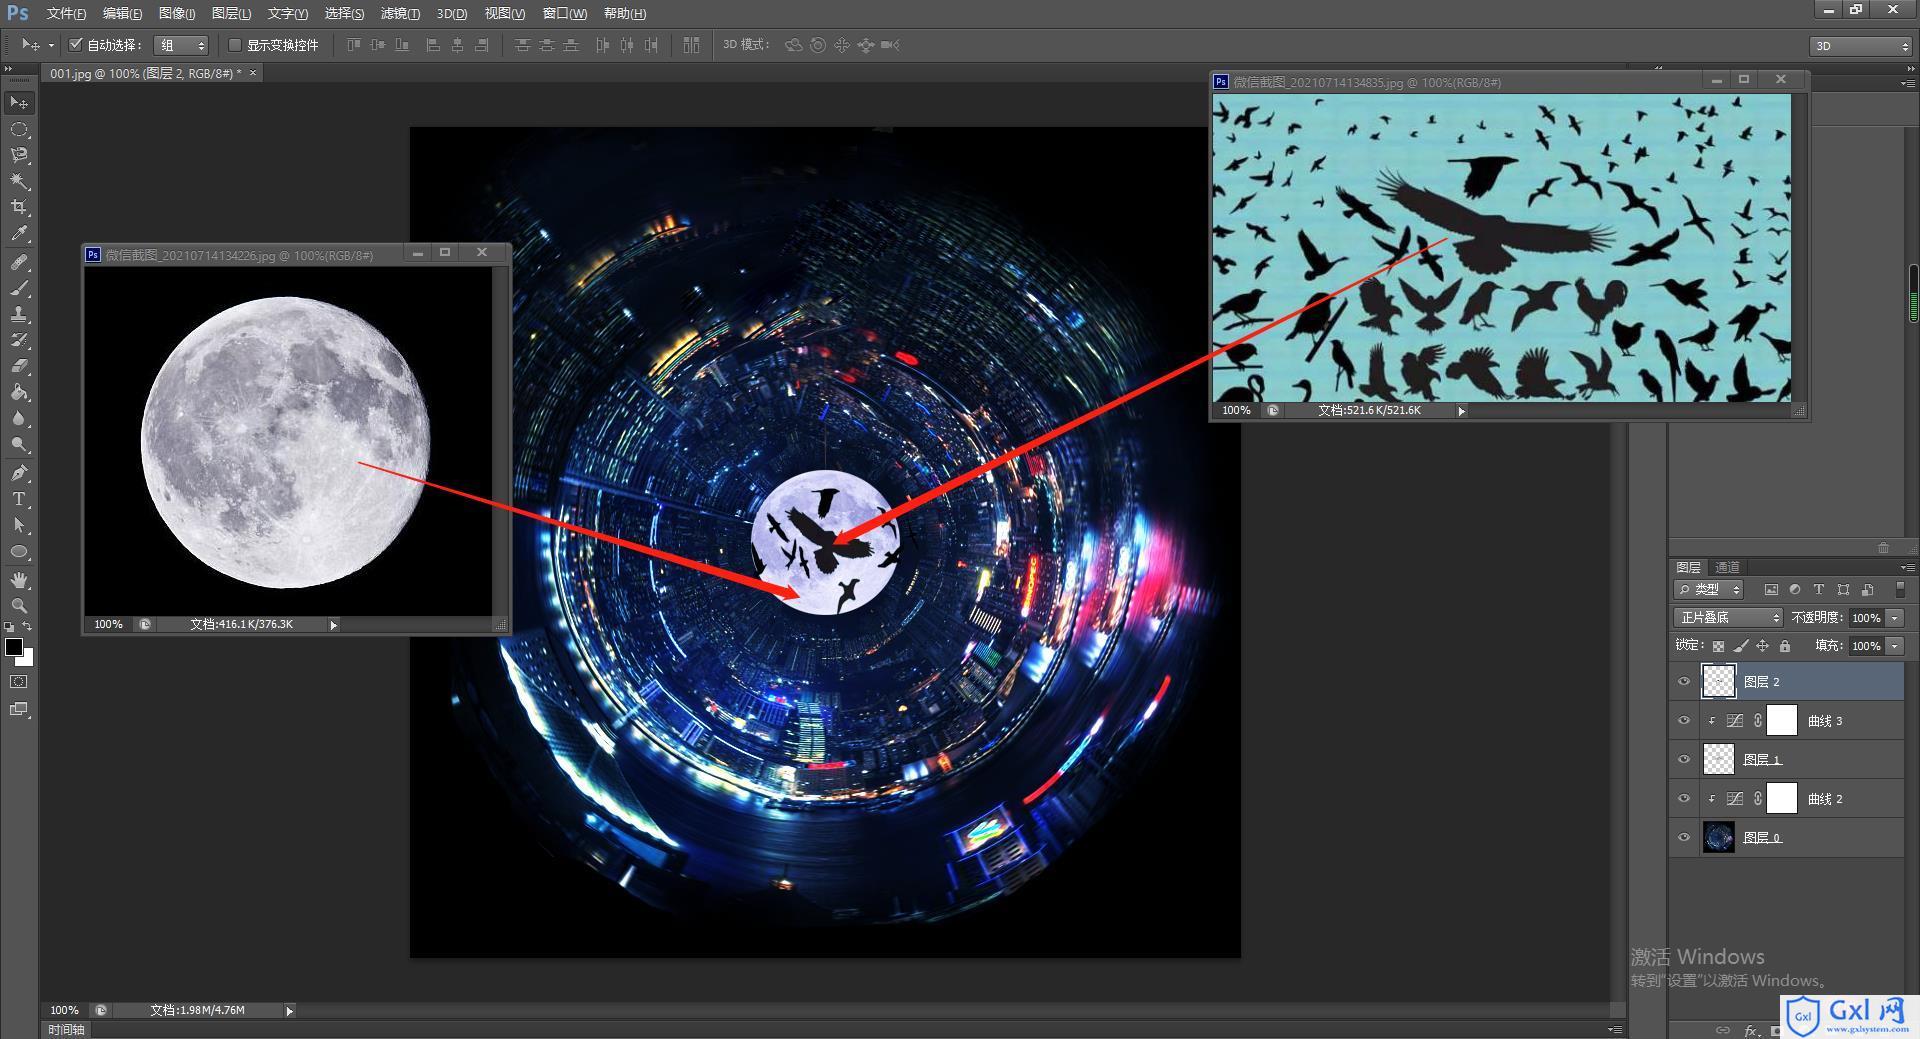
Task: Change screen mode icon in toolbox
Action: tap(19, 710)
